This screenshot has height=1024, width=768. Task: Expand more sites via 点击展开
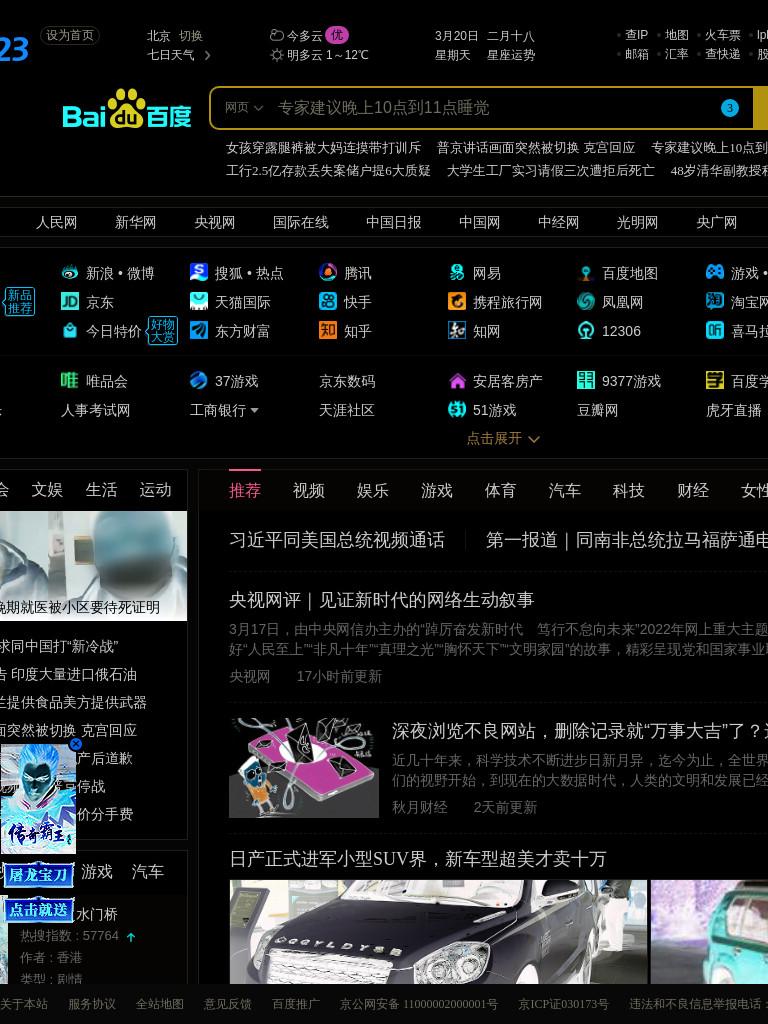[x=503, y=438]
